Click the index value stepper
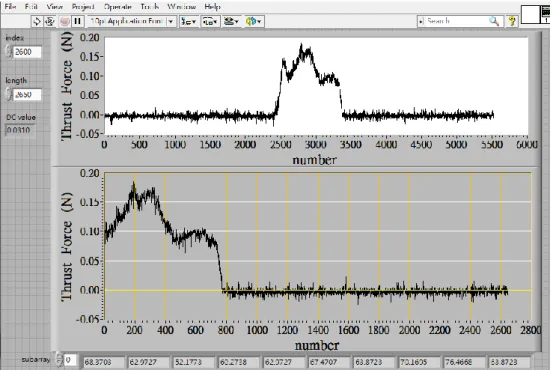 9,52
